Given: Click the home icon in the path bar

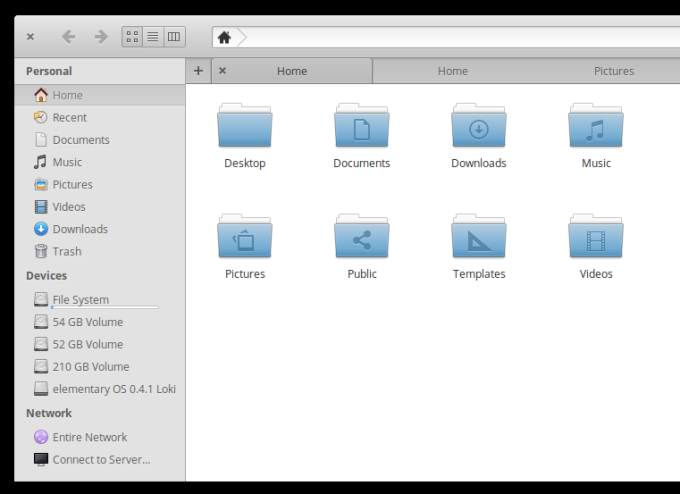Looking at the screenshot, I should 224,37.
